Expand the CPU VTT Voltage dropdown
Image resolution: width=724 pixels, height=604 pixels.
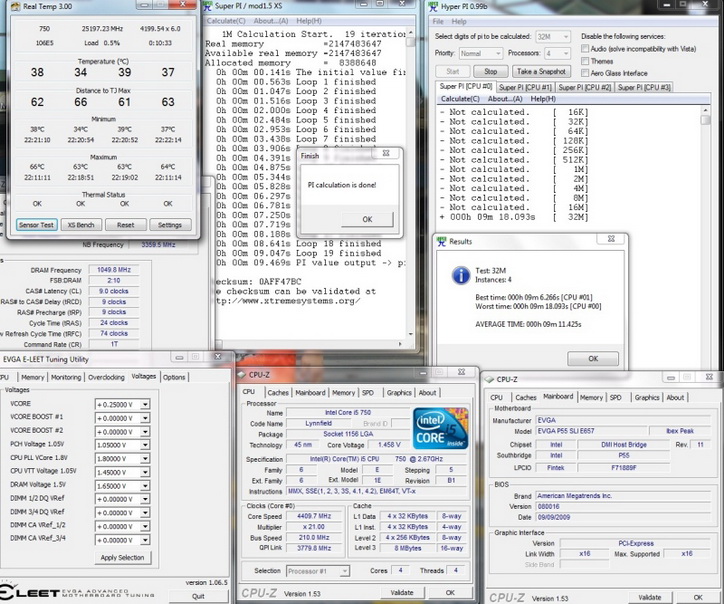click(x=145, y=472)
